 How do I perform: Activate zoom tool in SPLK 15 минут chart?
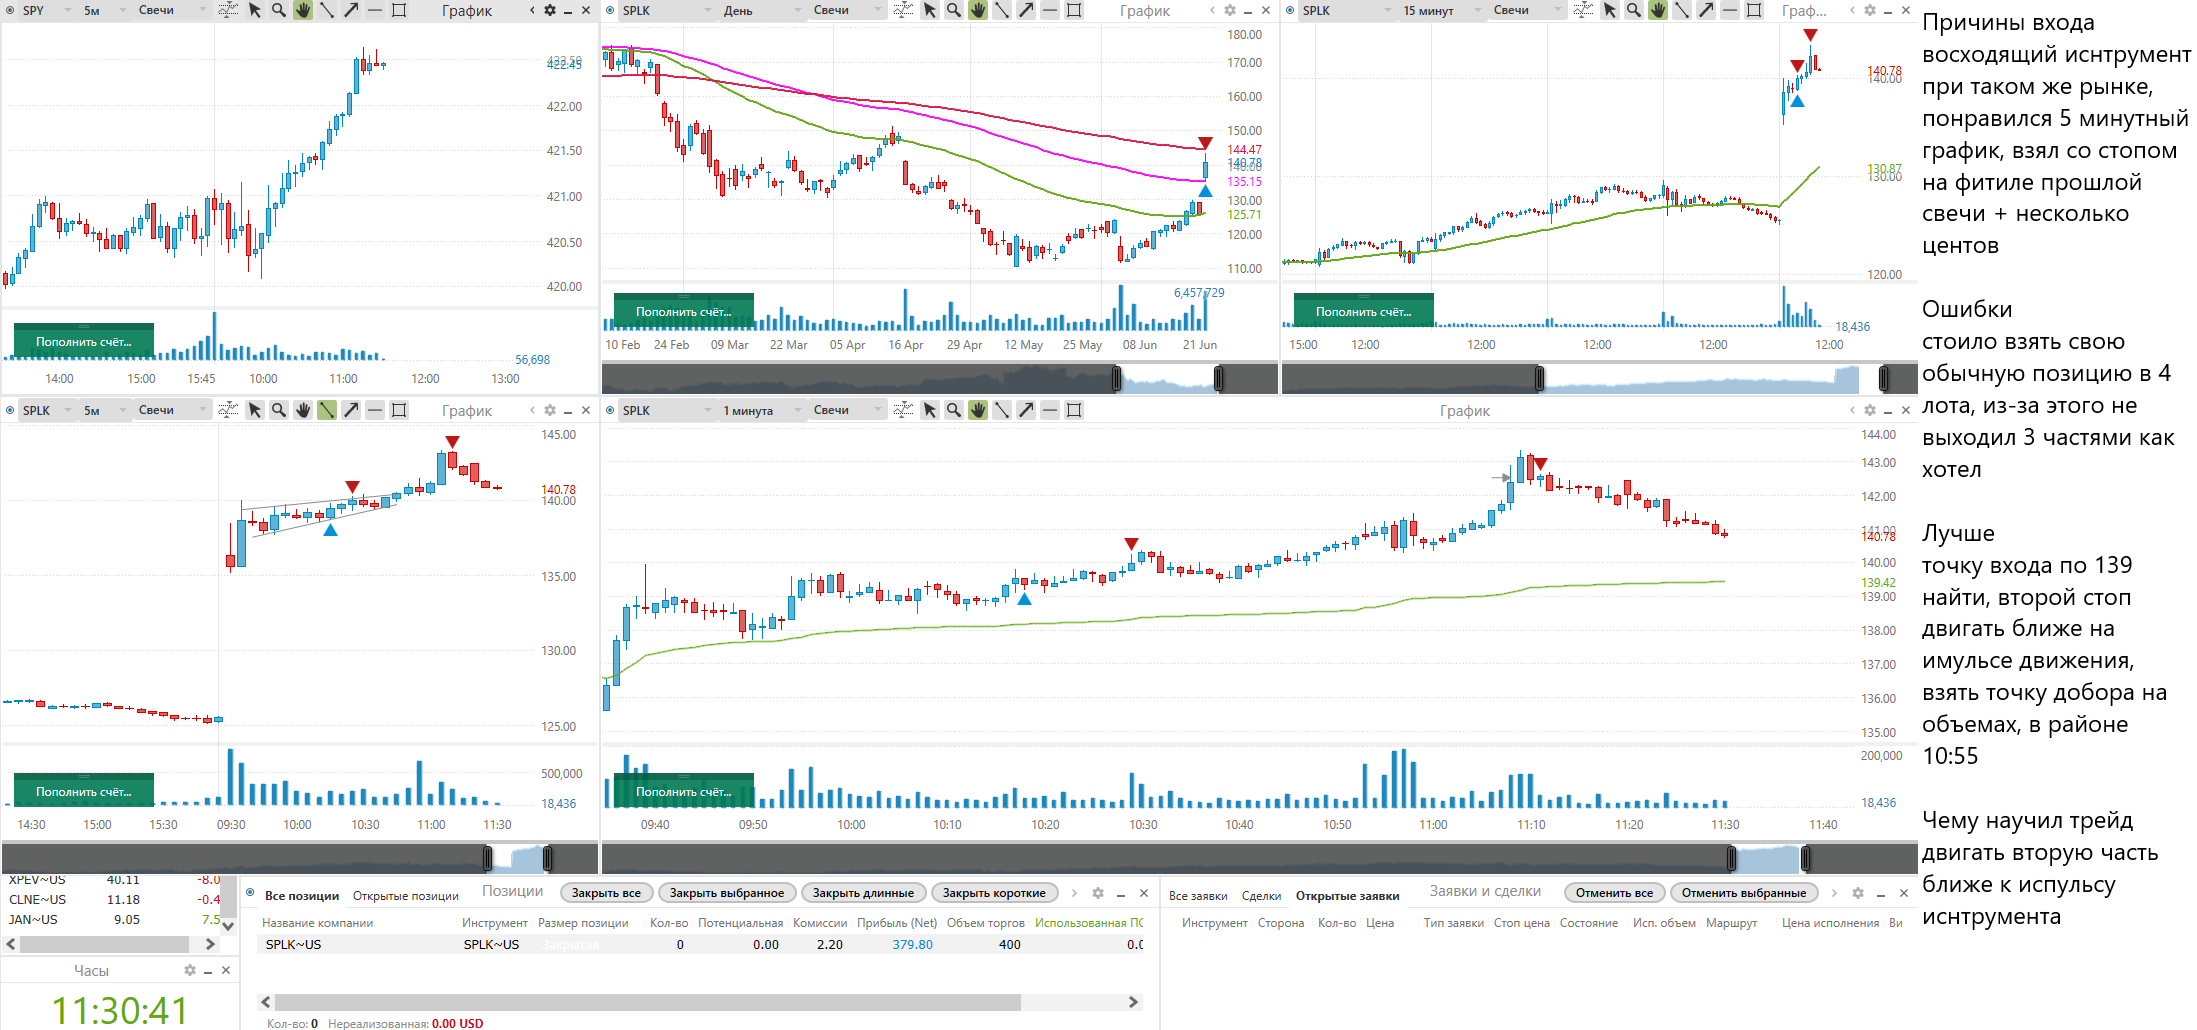pos(1634,10)
